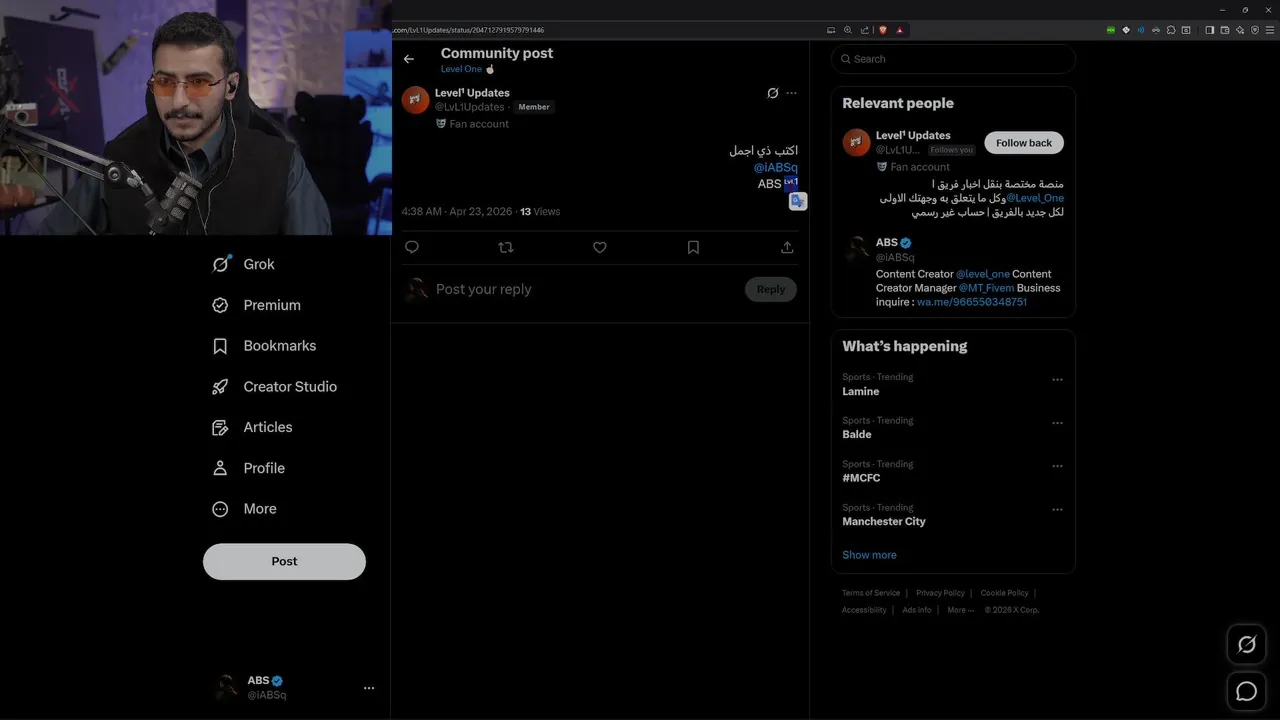
Task: Click the large Post button
Action: [284, 562]
